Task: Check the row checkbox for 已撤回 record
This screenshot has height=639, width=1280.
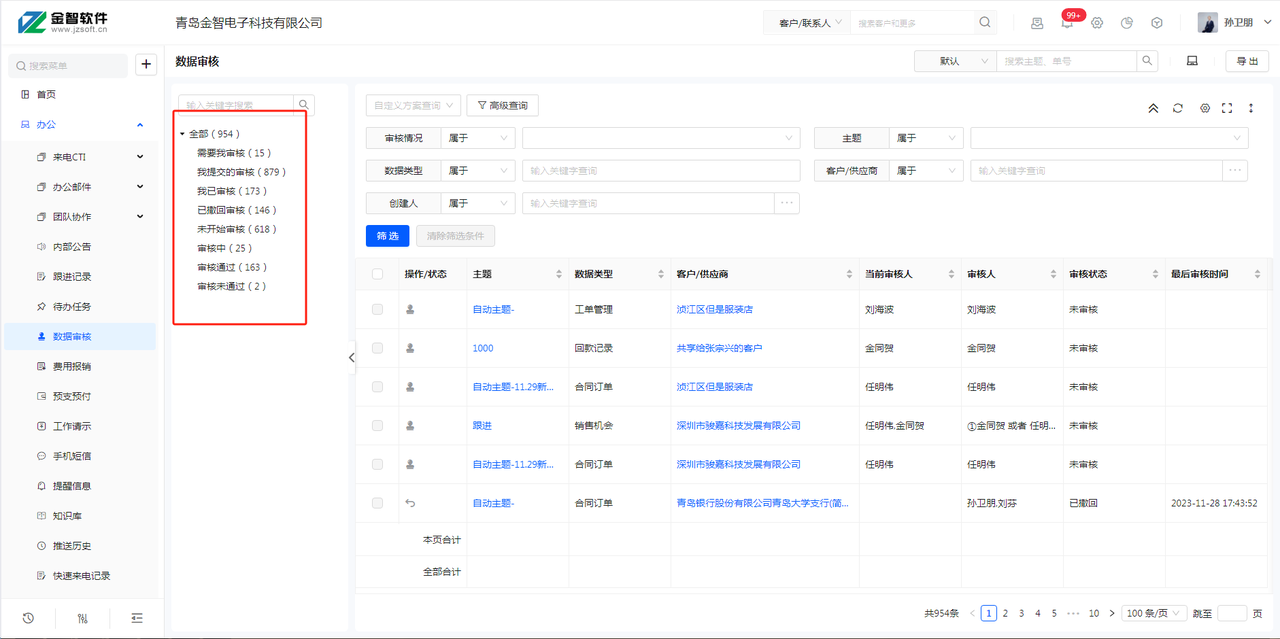Action: [x=377, y=503]
